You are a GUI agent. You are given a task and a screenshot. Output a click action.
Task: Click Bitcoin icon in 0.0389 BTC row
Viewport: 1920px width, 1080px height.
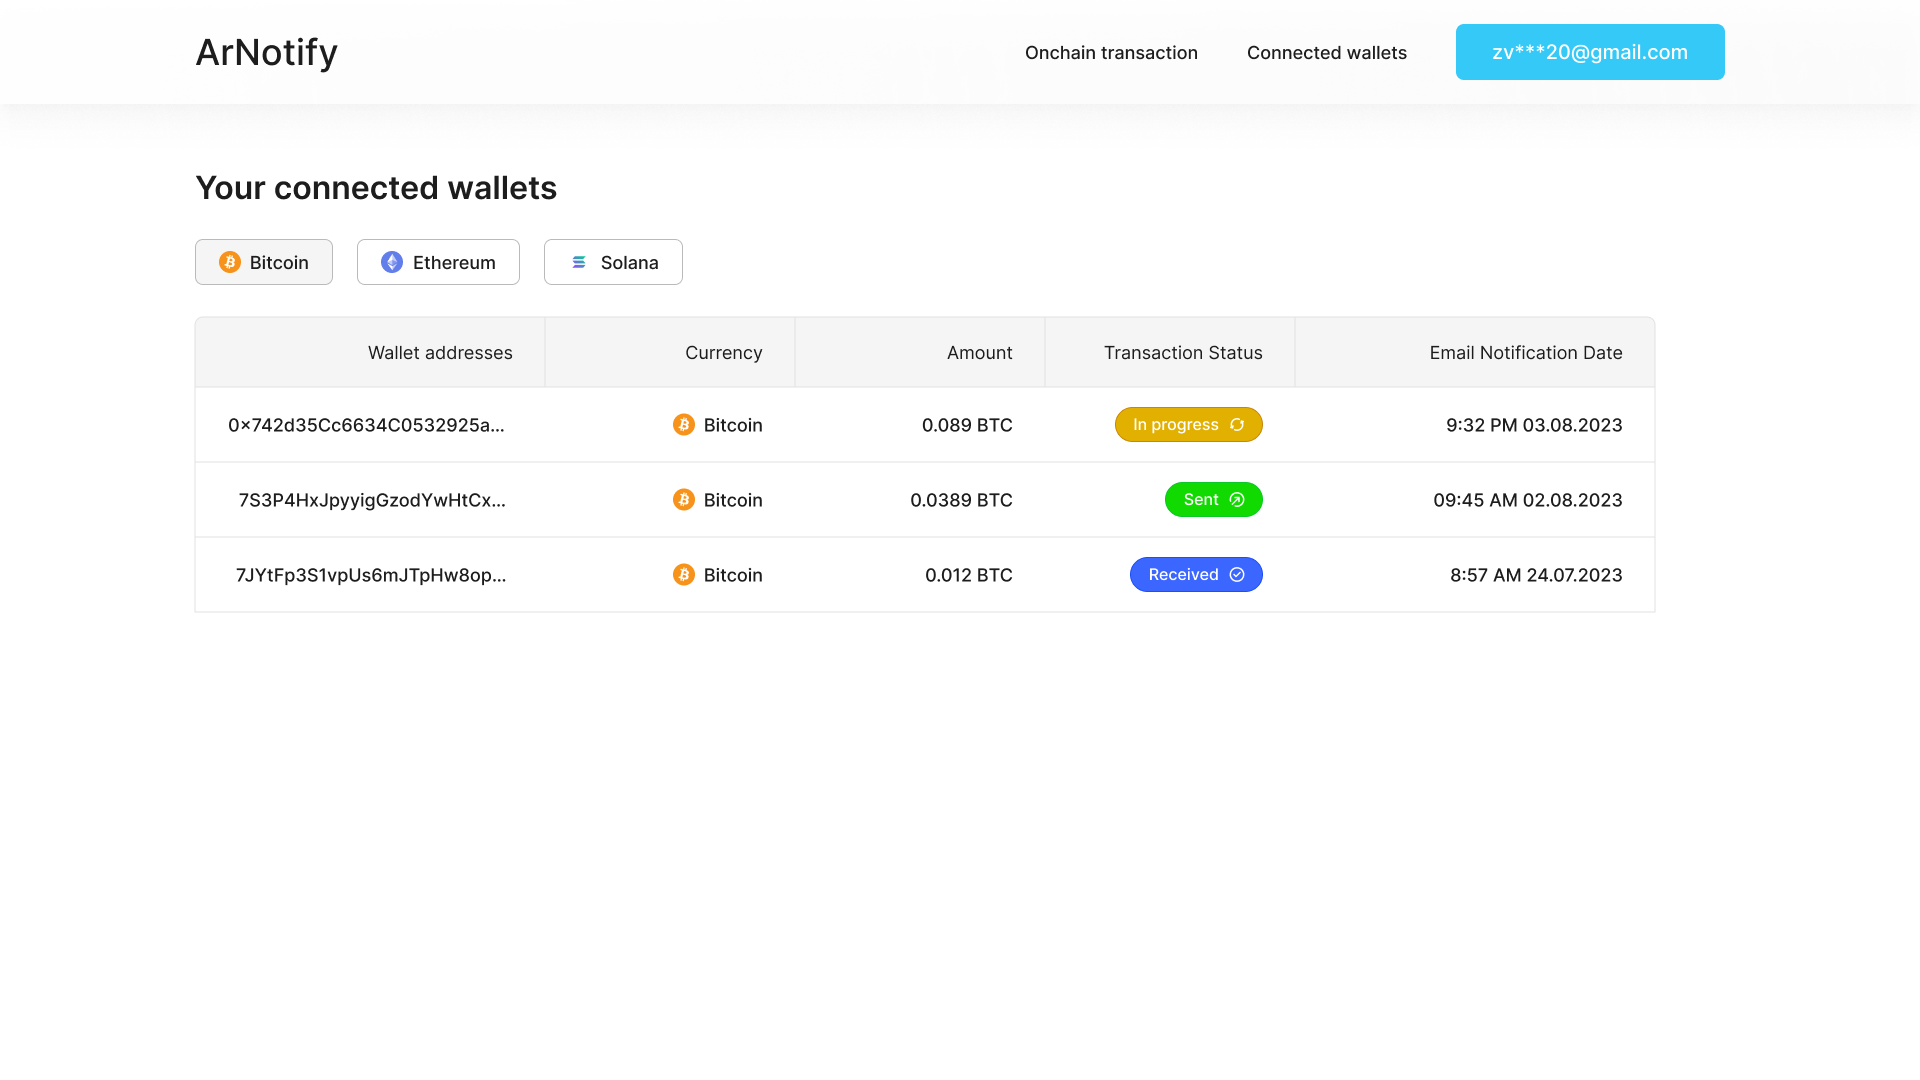[684, 500]
